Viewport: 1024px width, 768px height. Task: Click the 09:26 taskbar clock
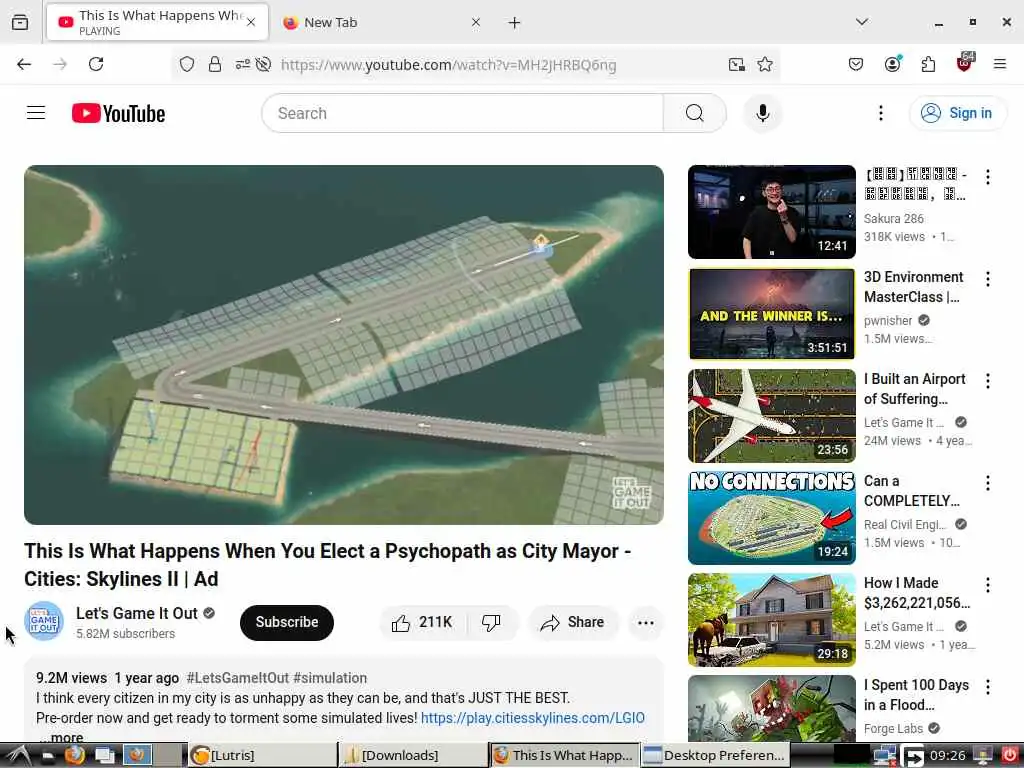point(947,756)
